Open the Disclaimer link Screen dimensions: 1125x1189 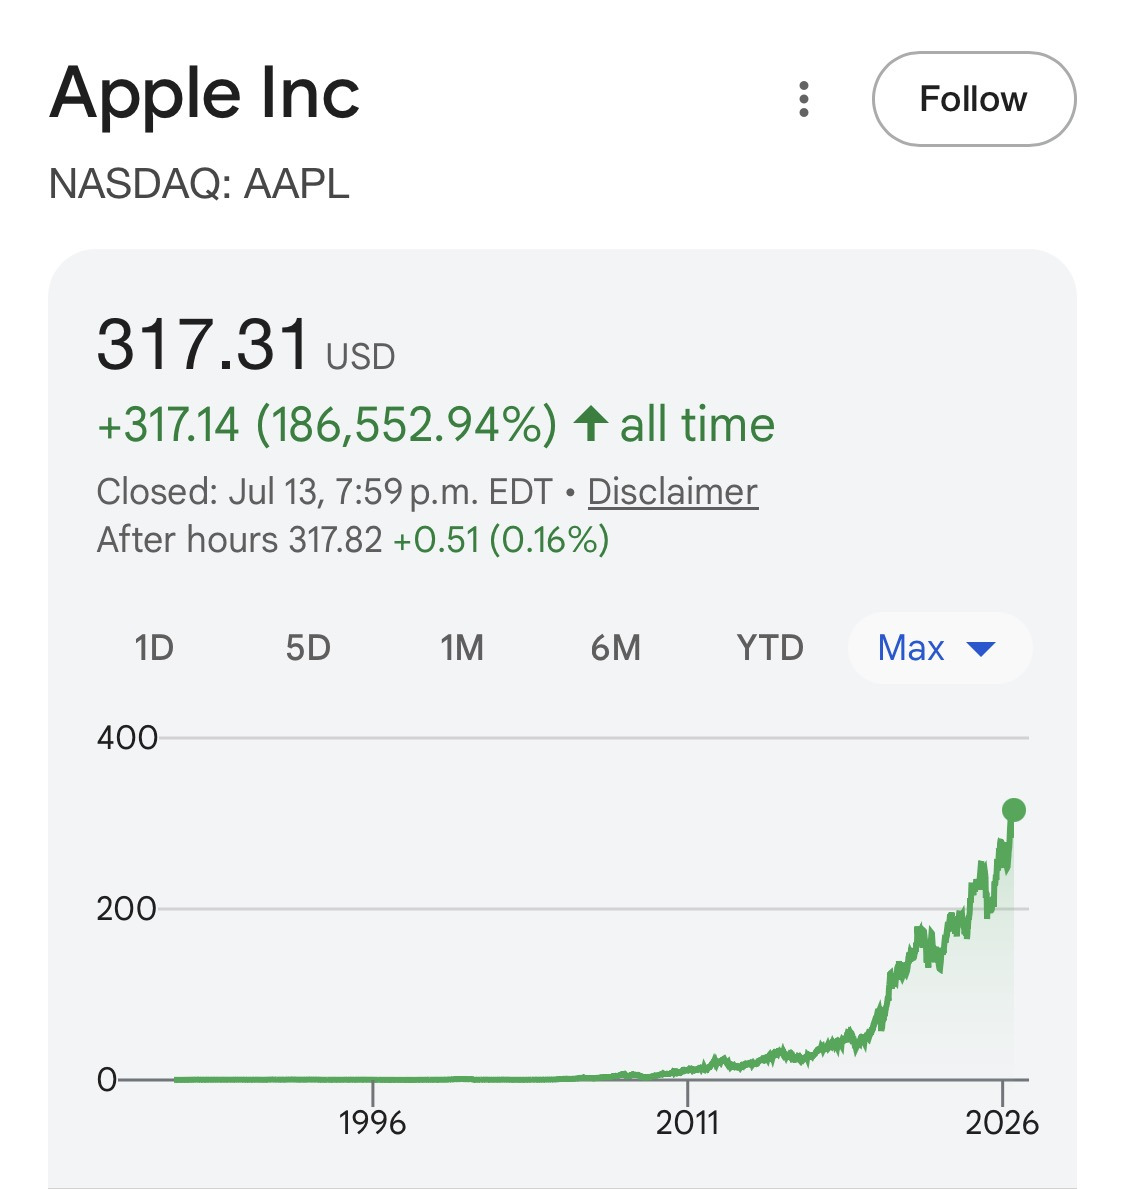click(672, 491)
